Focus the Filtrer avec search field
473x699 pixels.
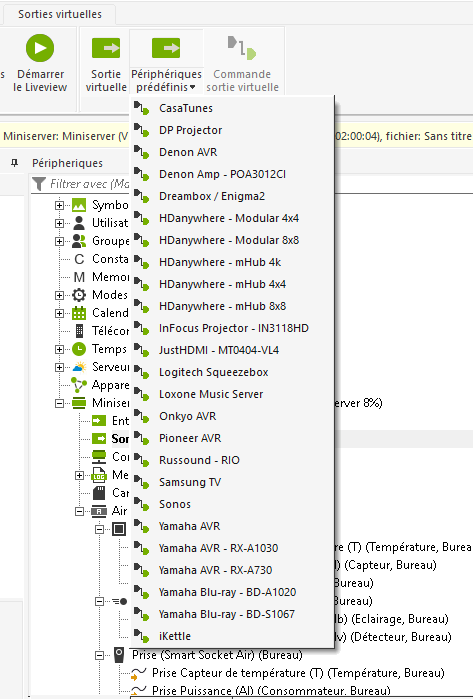click(89, 184)
